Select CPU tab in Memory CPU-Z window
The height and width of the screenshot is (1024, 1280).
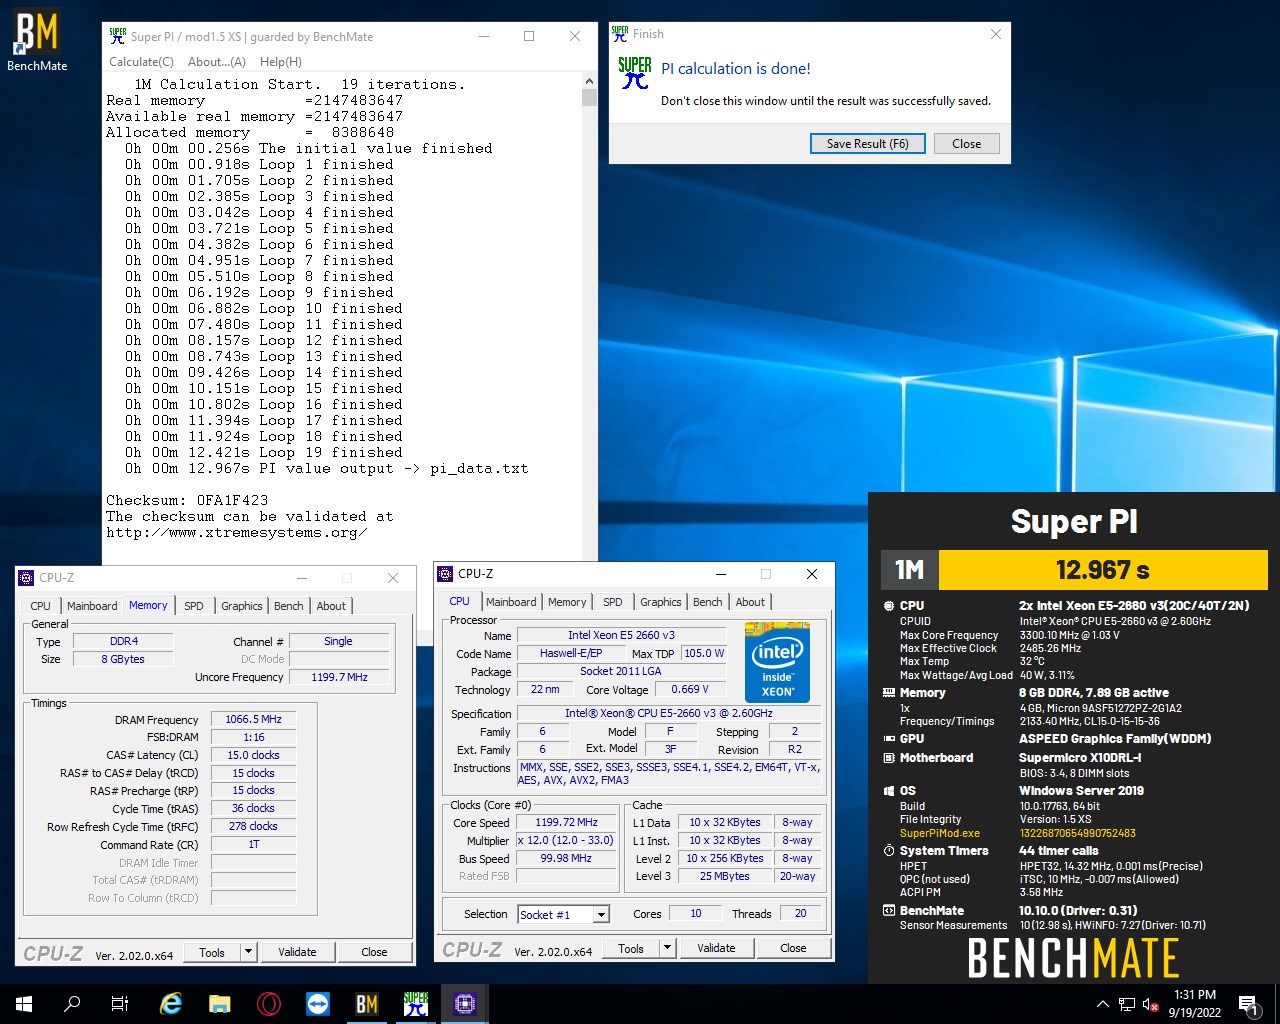[40, 606]
